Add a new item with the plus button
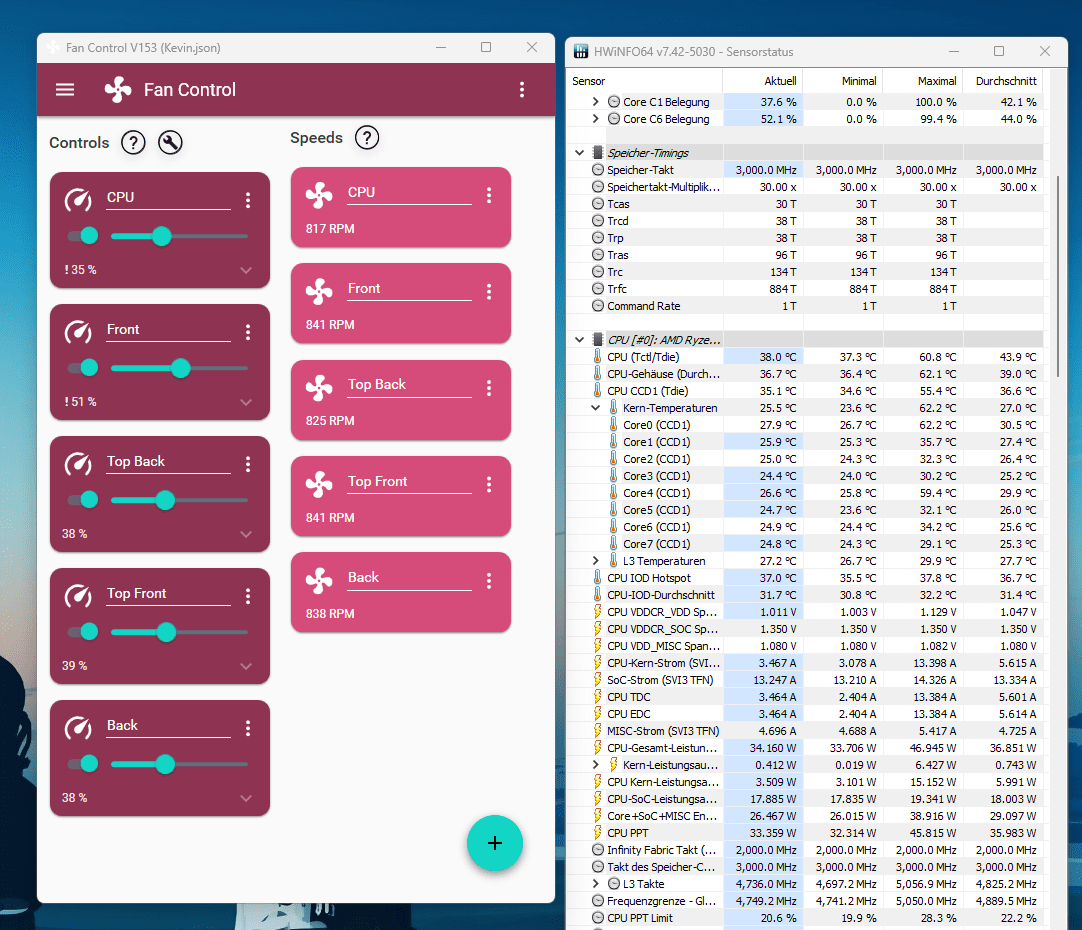The image size is (1082, 930). click(x=495, y=843)
